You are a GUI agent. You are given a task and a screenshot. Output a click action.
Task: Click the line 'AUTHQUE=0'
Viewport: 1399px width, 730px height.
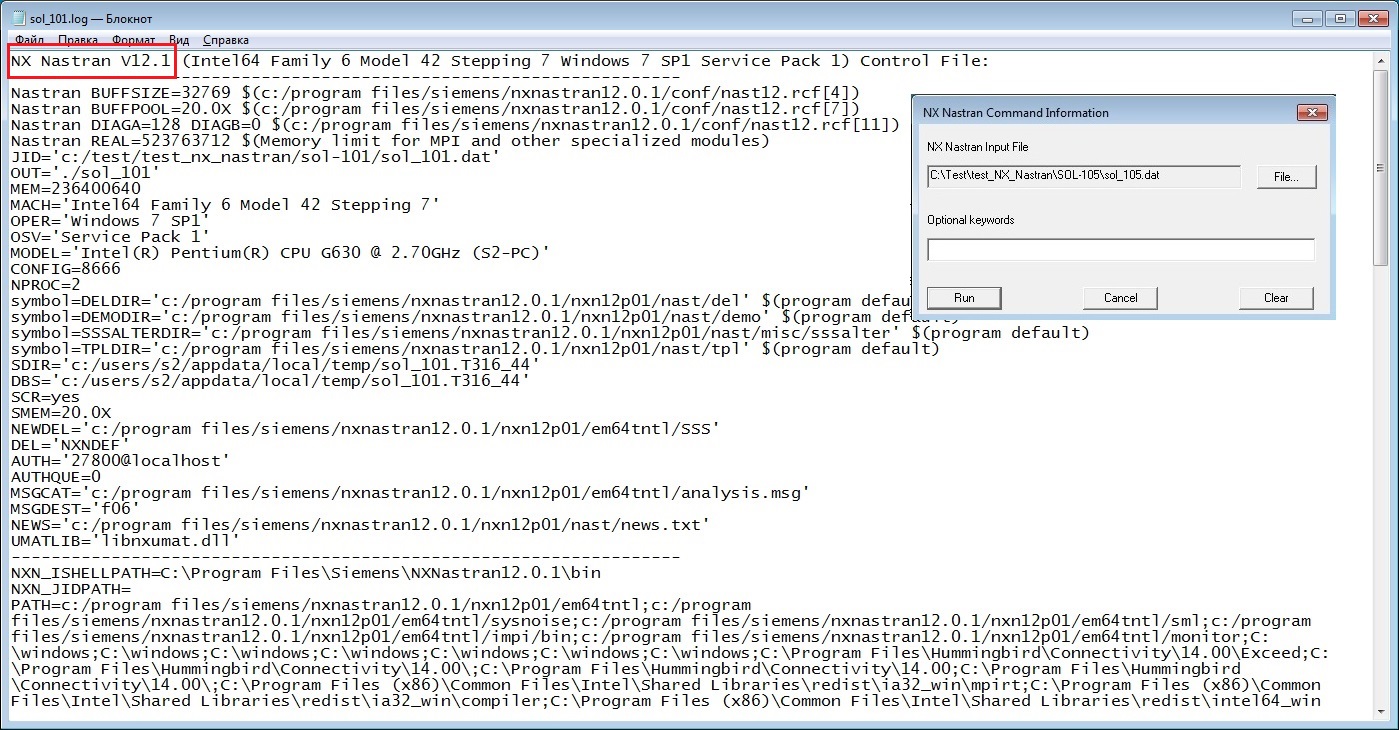[x=55, y=477]
